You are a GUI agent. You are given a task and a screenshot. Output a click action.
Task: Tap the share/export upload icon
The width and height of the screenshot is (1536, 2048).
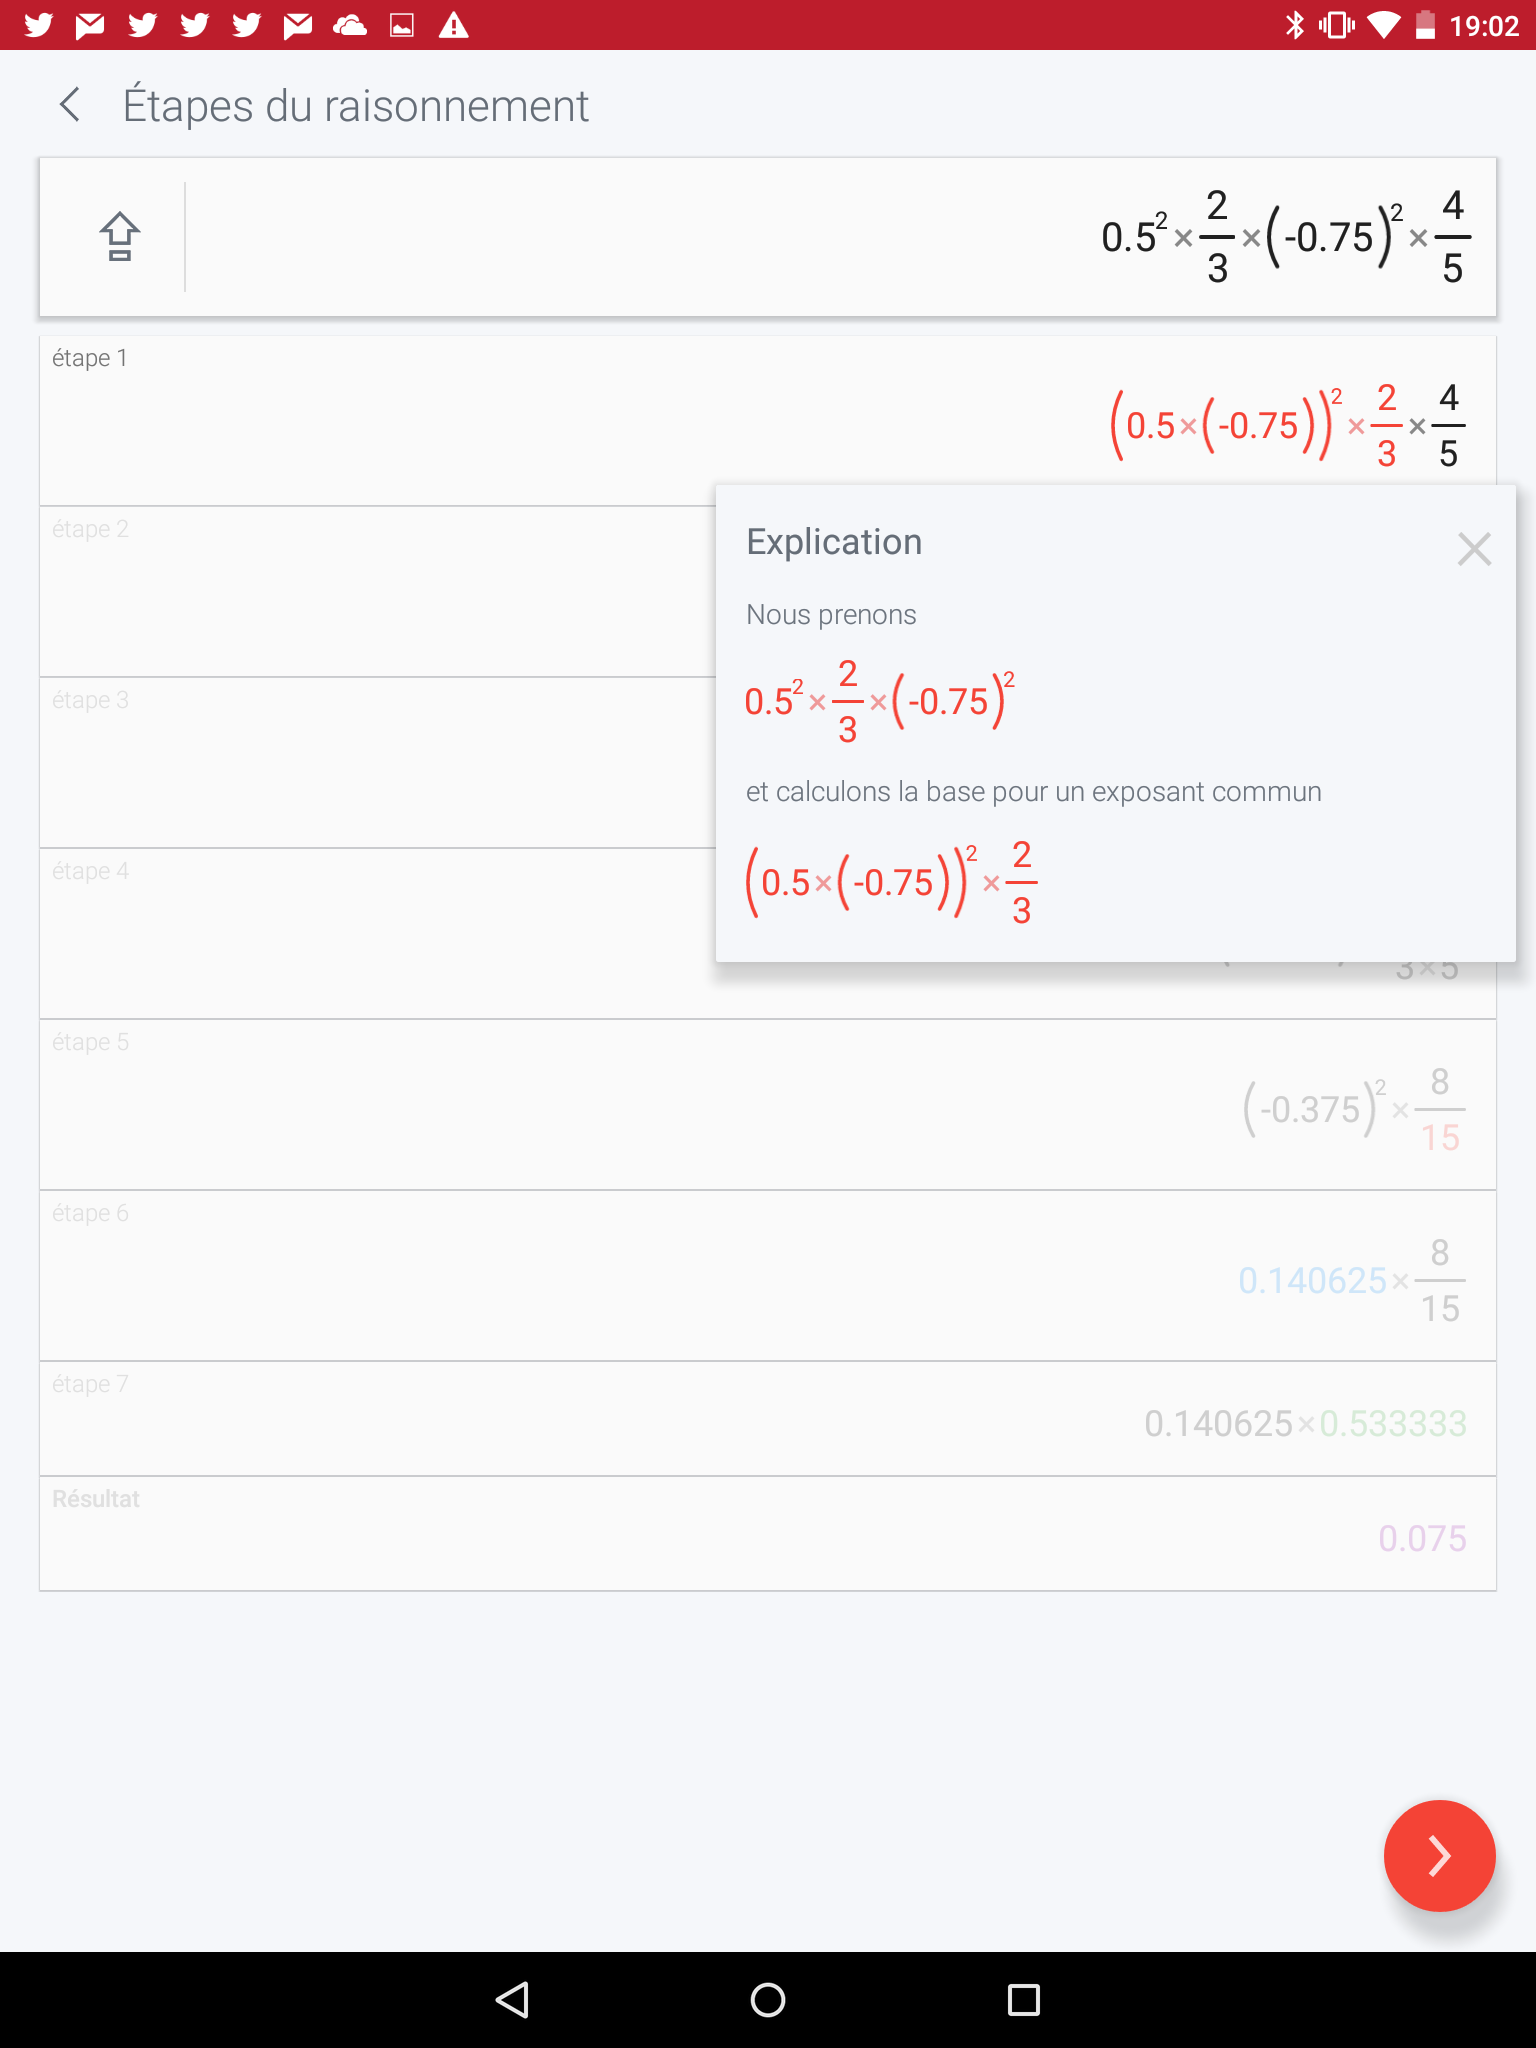(119, 237)
